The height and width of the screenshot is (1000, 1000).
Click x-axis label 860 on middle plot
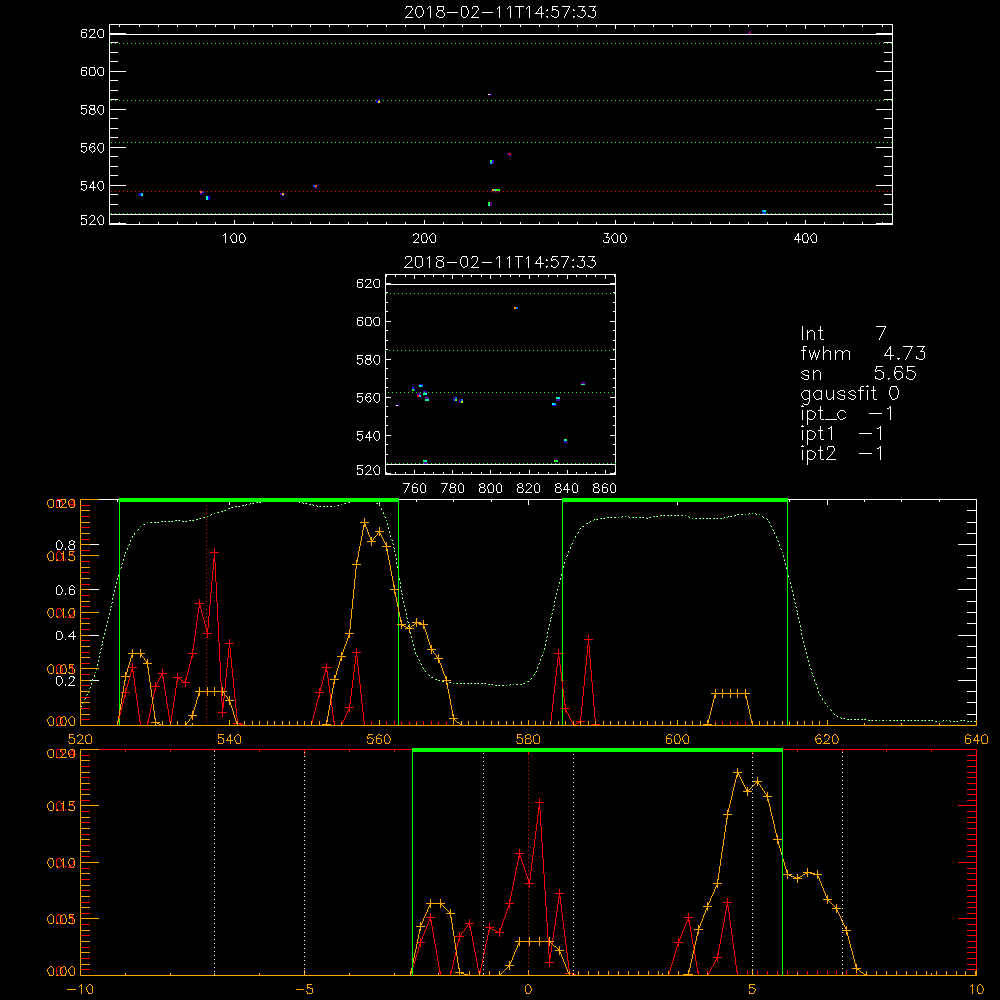[x=605, y=489]
